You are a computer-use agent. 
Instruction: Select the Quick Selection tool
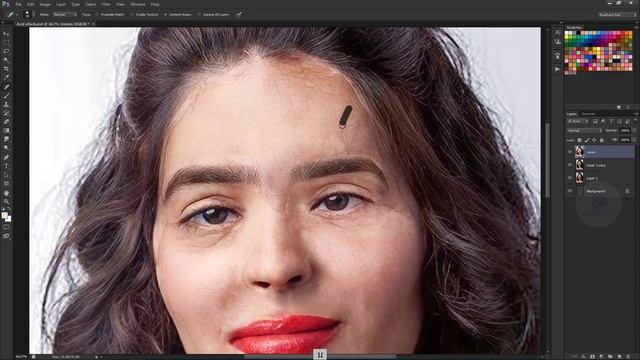point(6,60)
